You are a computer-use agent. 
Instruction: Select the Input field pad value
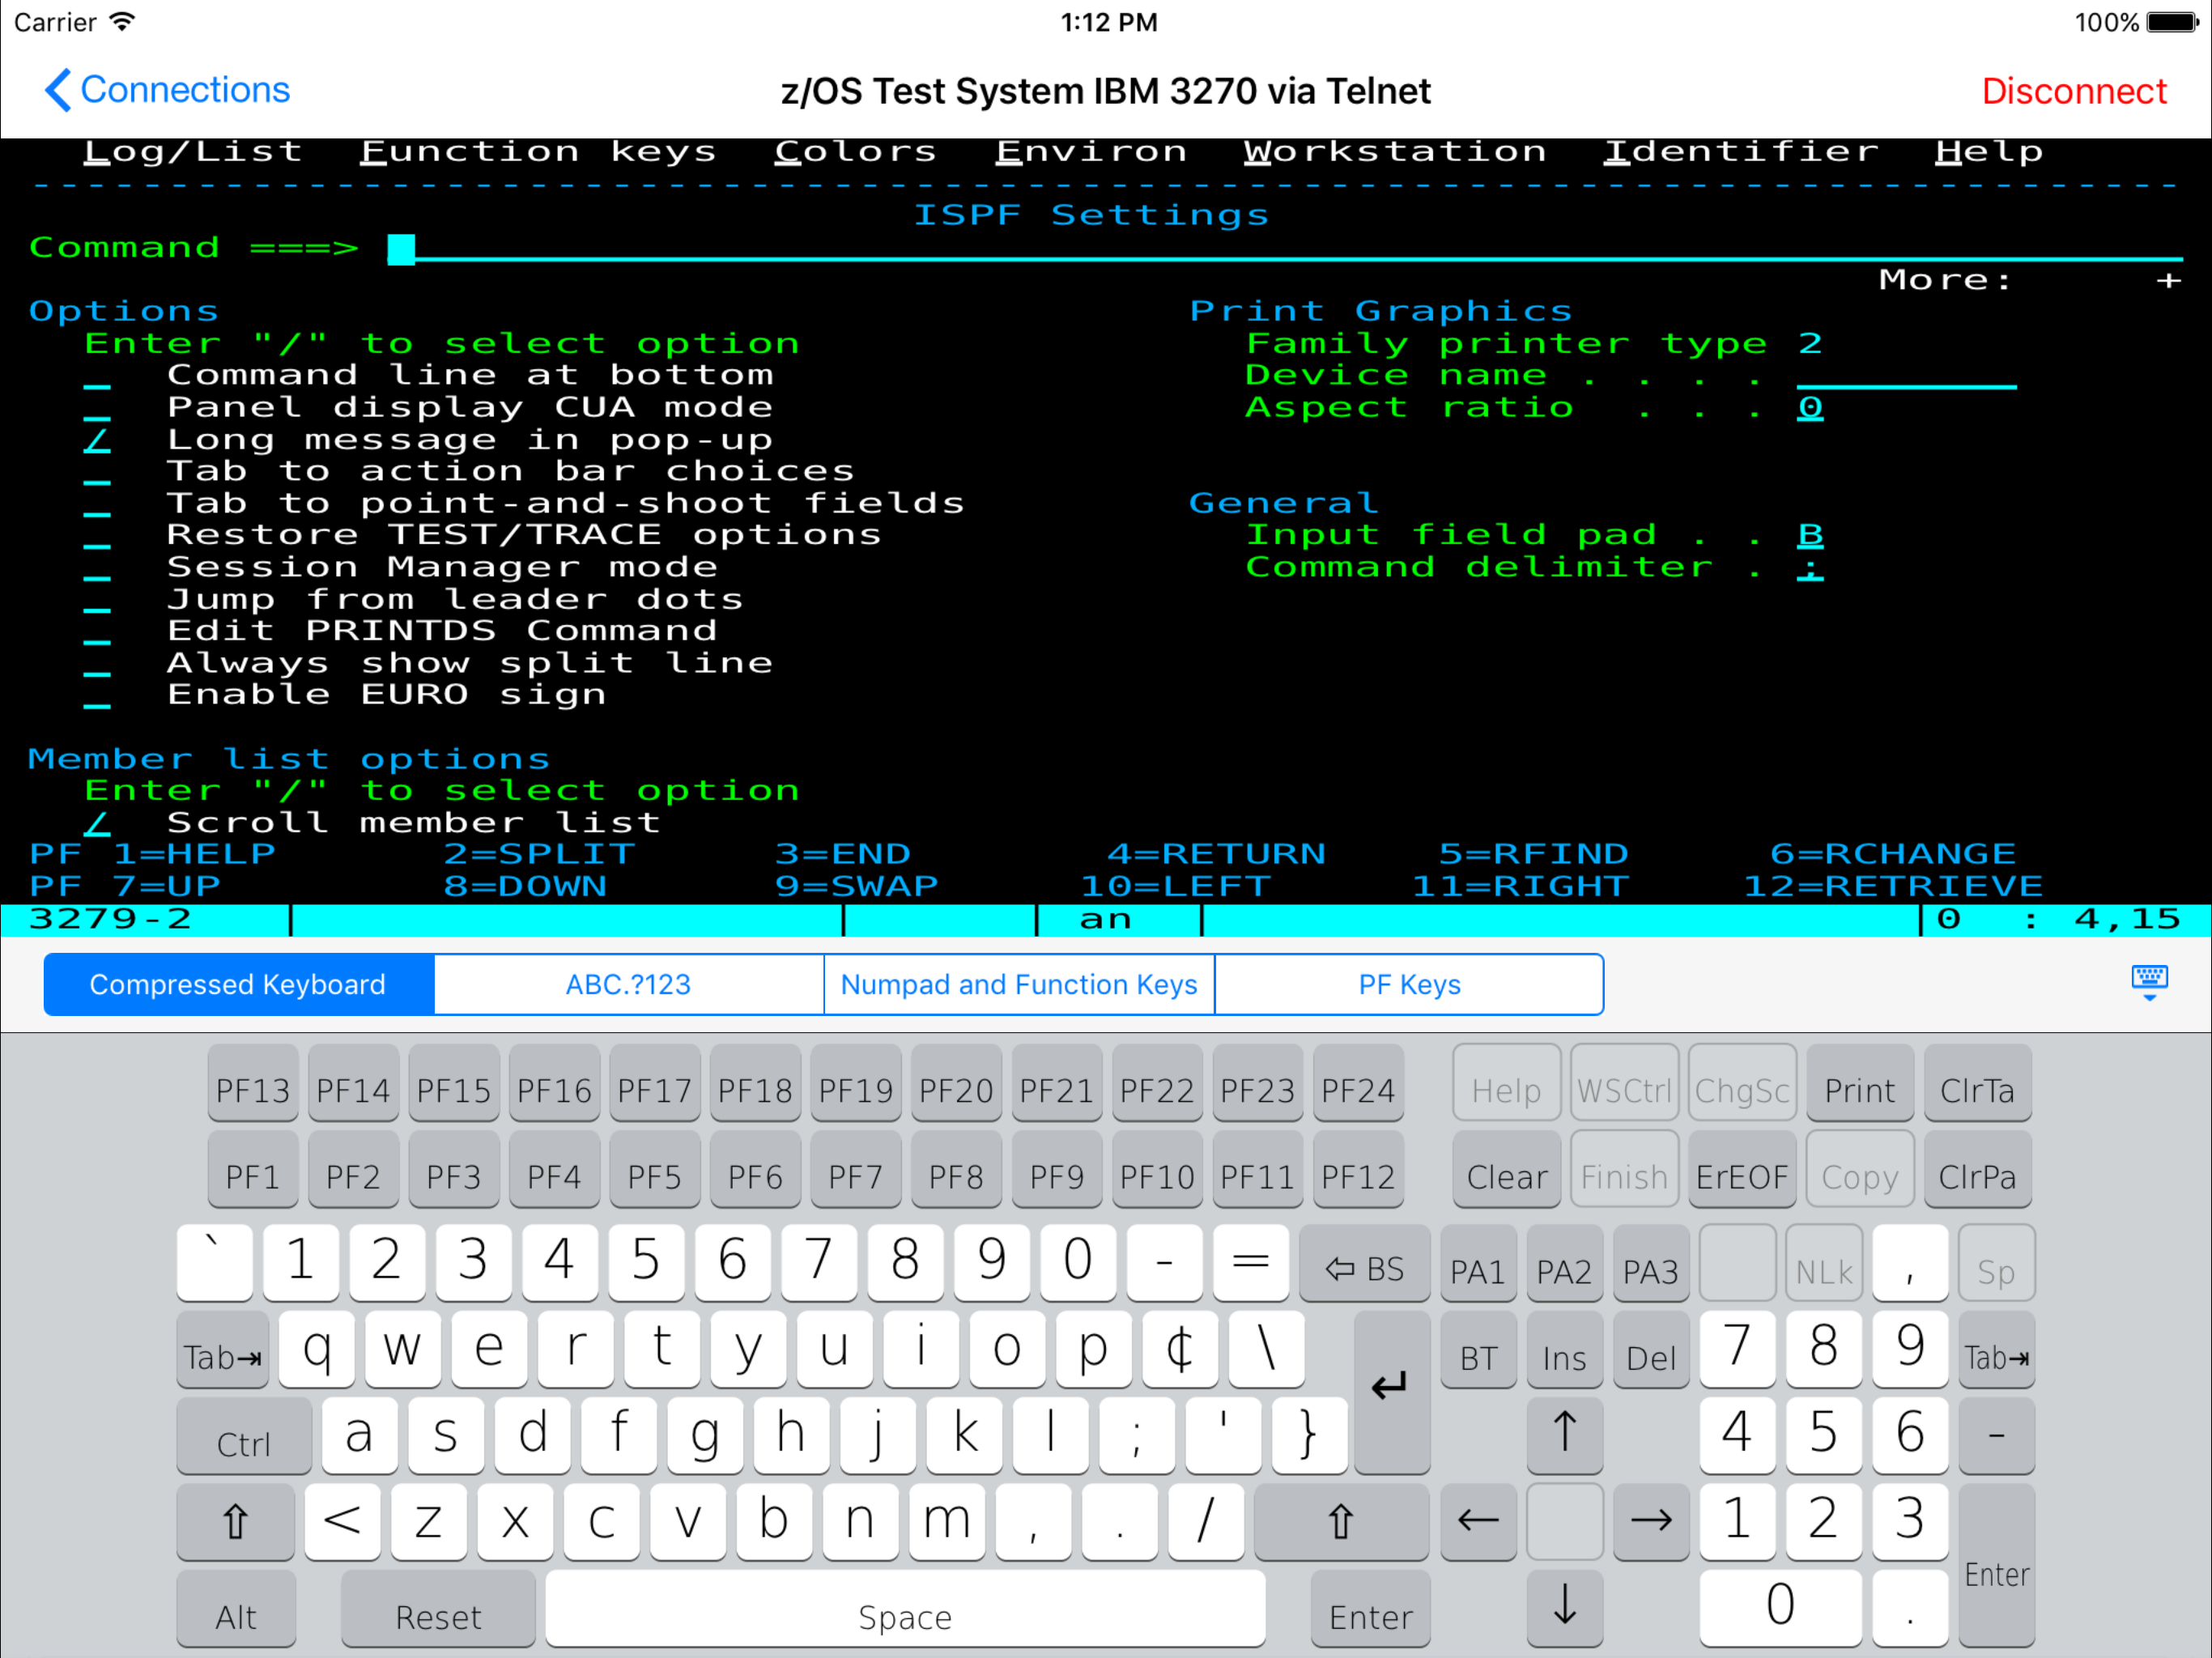pos(1810,537)
